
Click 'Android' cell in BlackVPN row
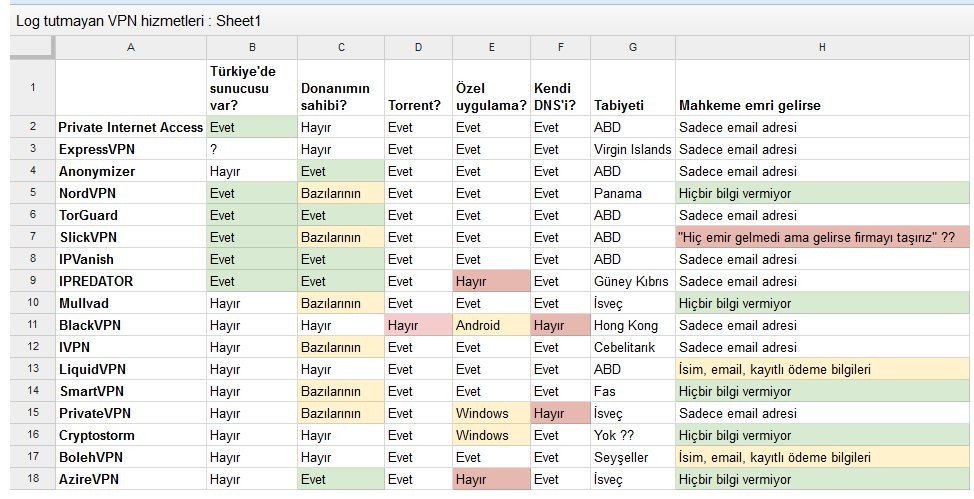click(x=491, y=325)
